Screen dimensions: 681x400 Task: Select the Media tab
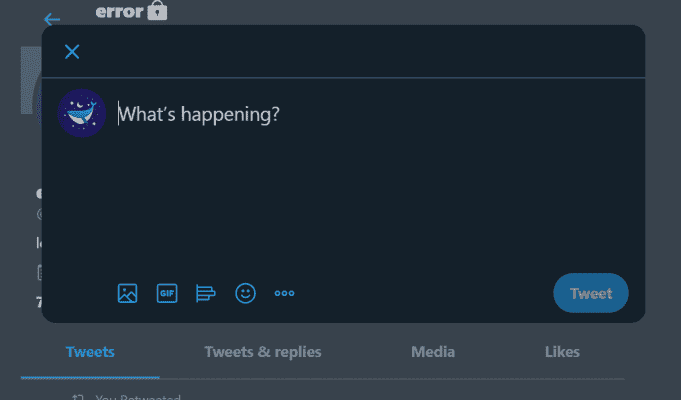433,352
